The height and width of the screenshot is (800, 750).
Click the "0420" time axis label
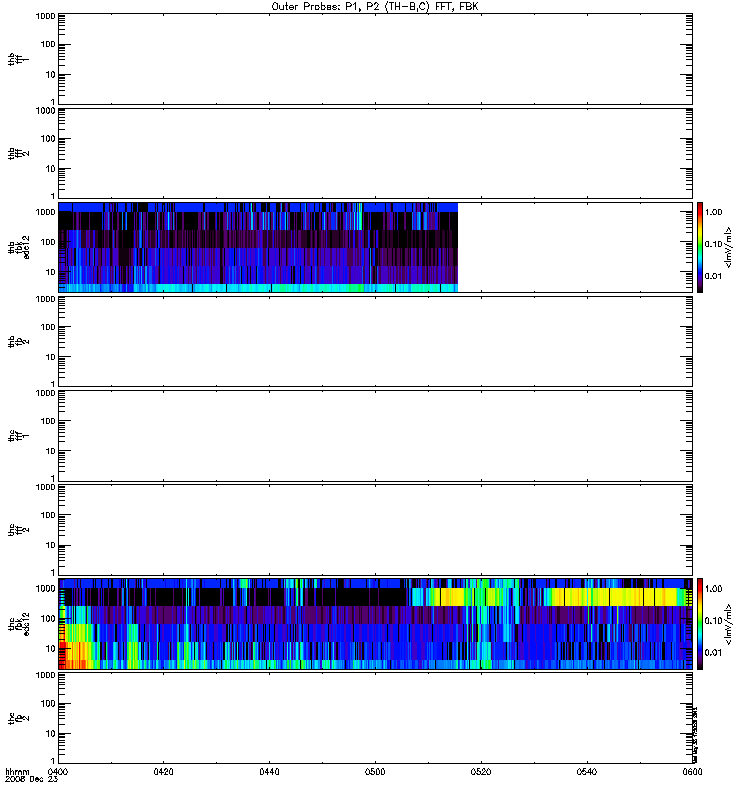[163, 771]
